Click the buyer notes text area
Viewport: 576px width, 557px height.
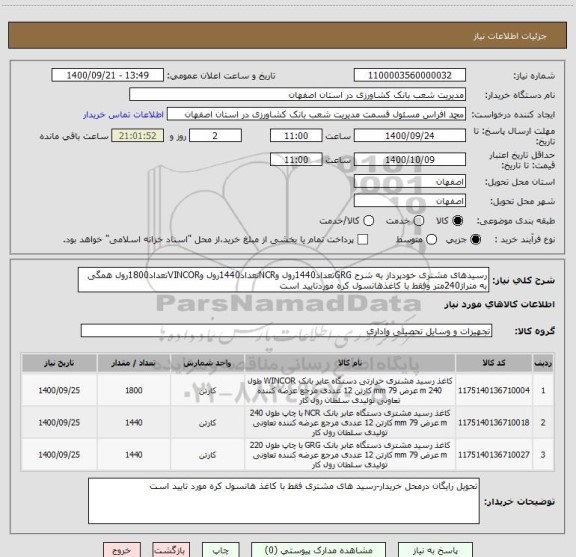(284, 501)
